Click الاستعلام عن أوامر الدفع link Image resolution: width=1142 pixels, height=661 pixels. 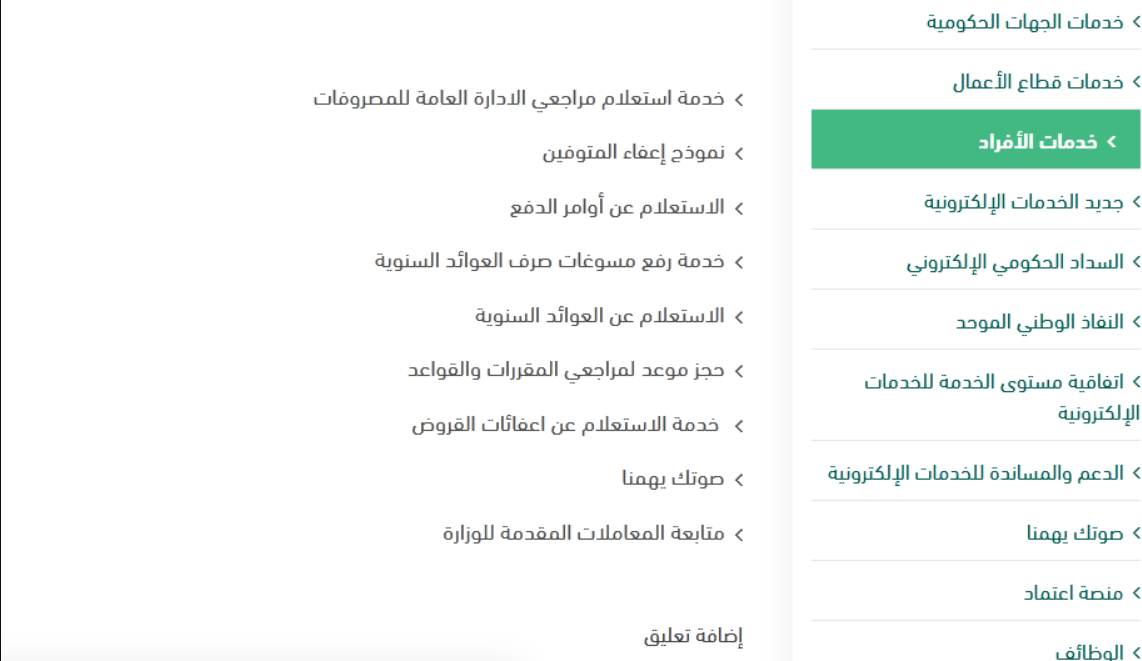coord(617,207)
